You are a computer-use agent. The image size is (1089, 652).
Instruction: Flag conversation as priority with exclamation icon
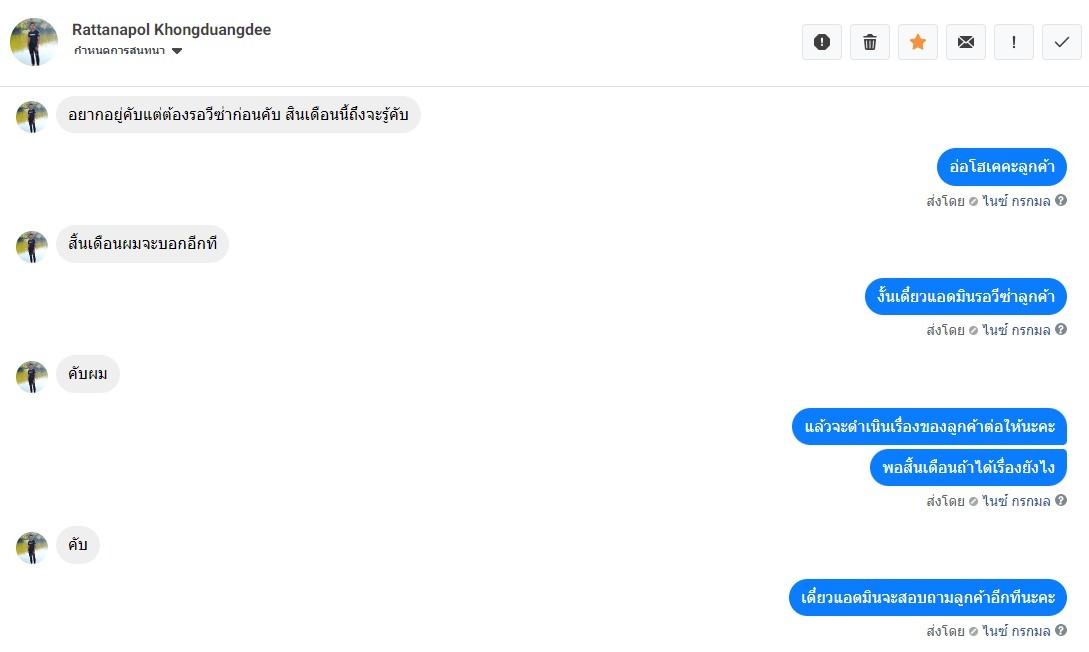tap(1013, 42)
